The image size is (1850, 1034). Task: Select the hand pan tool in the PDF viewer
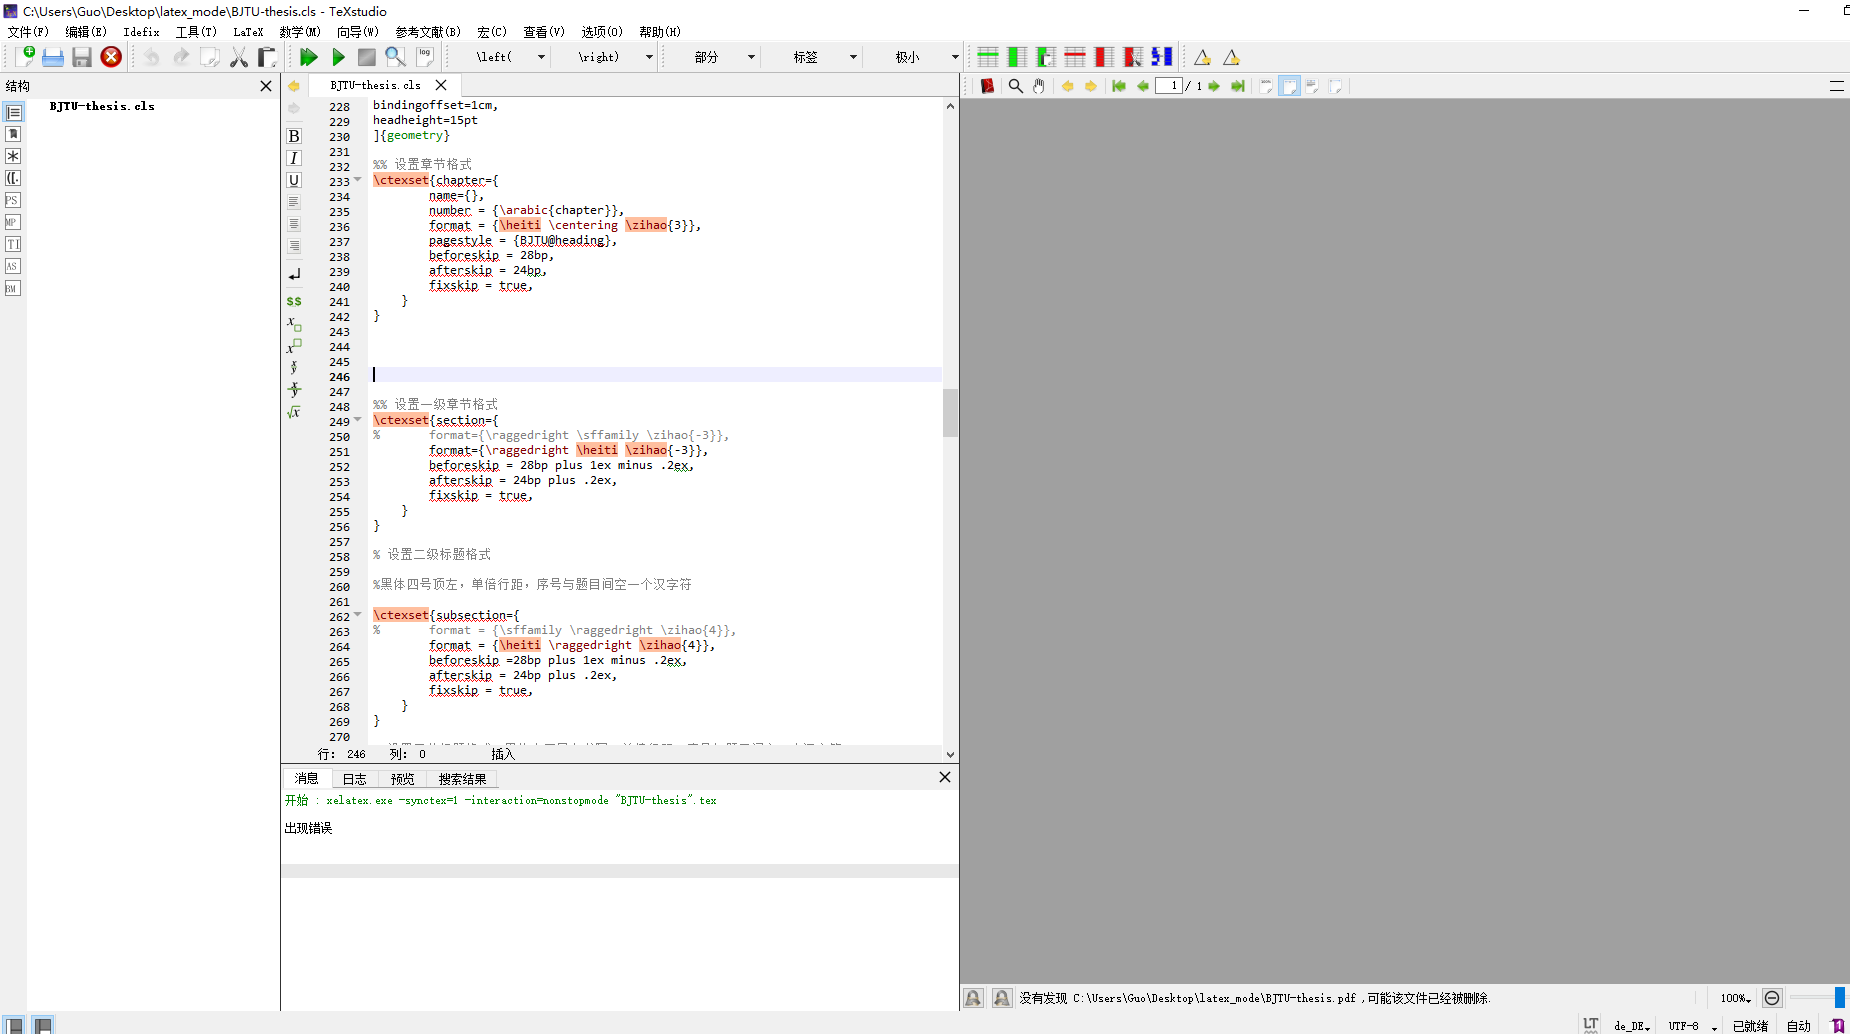click(x=1039, y=86)
